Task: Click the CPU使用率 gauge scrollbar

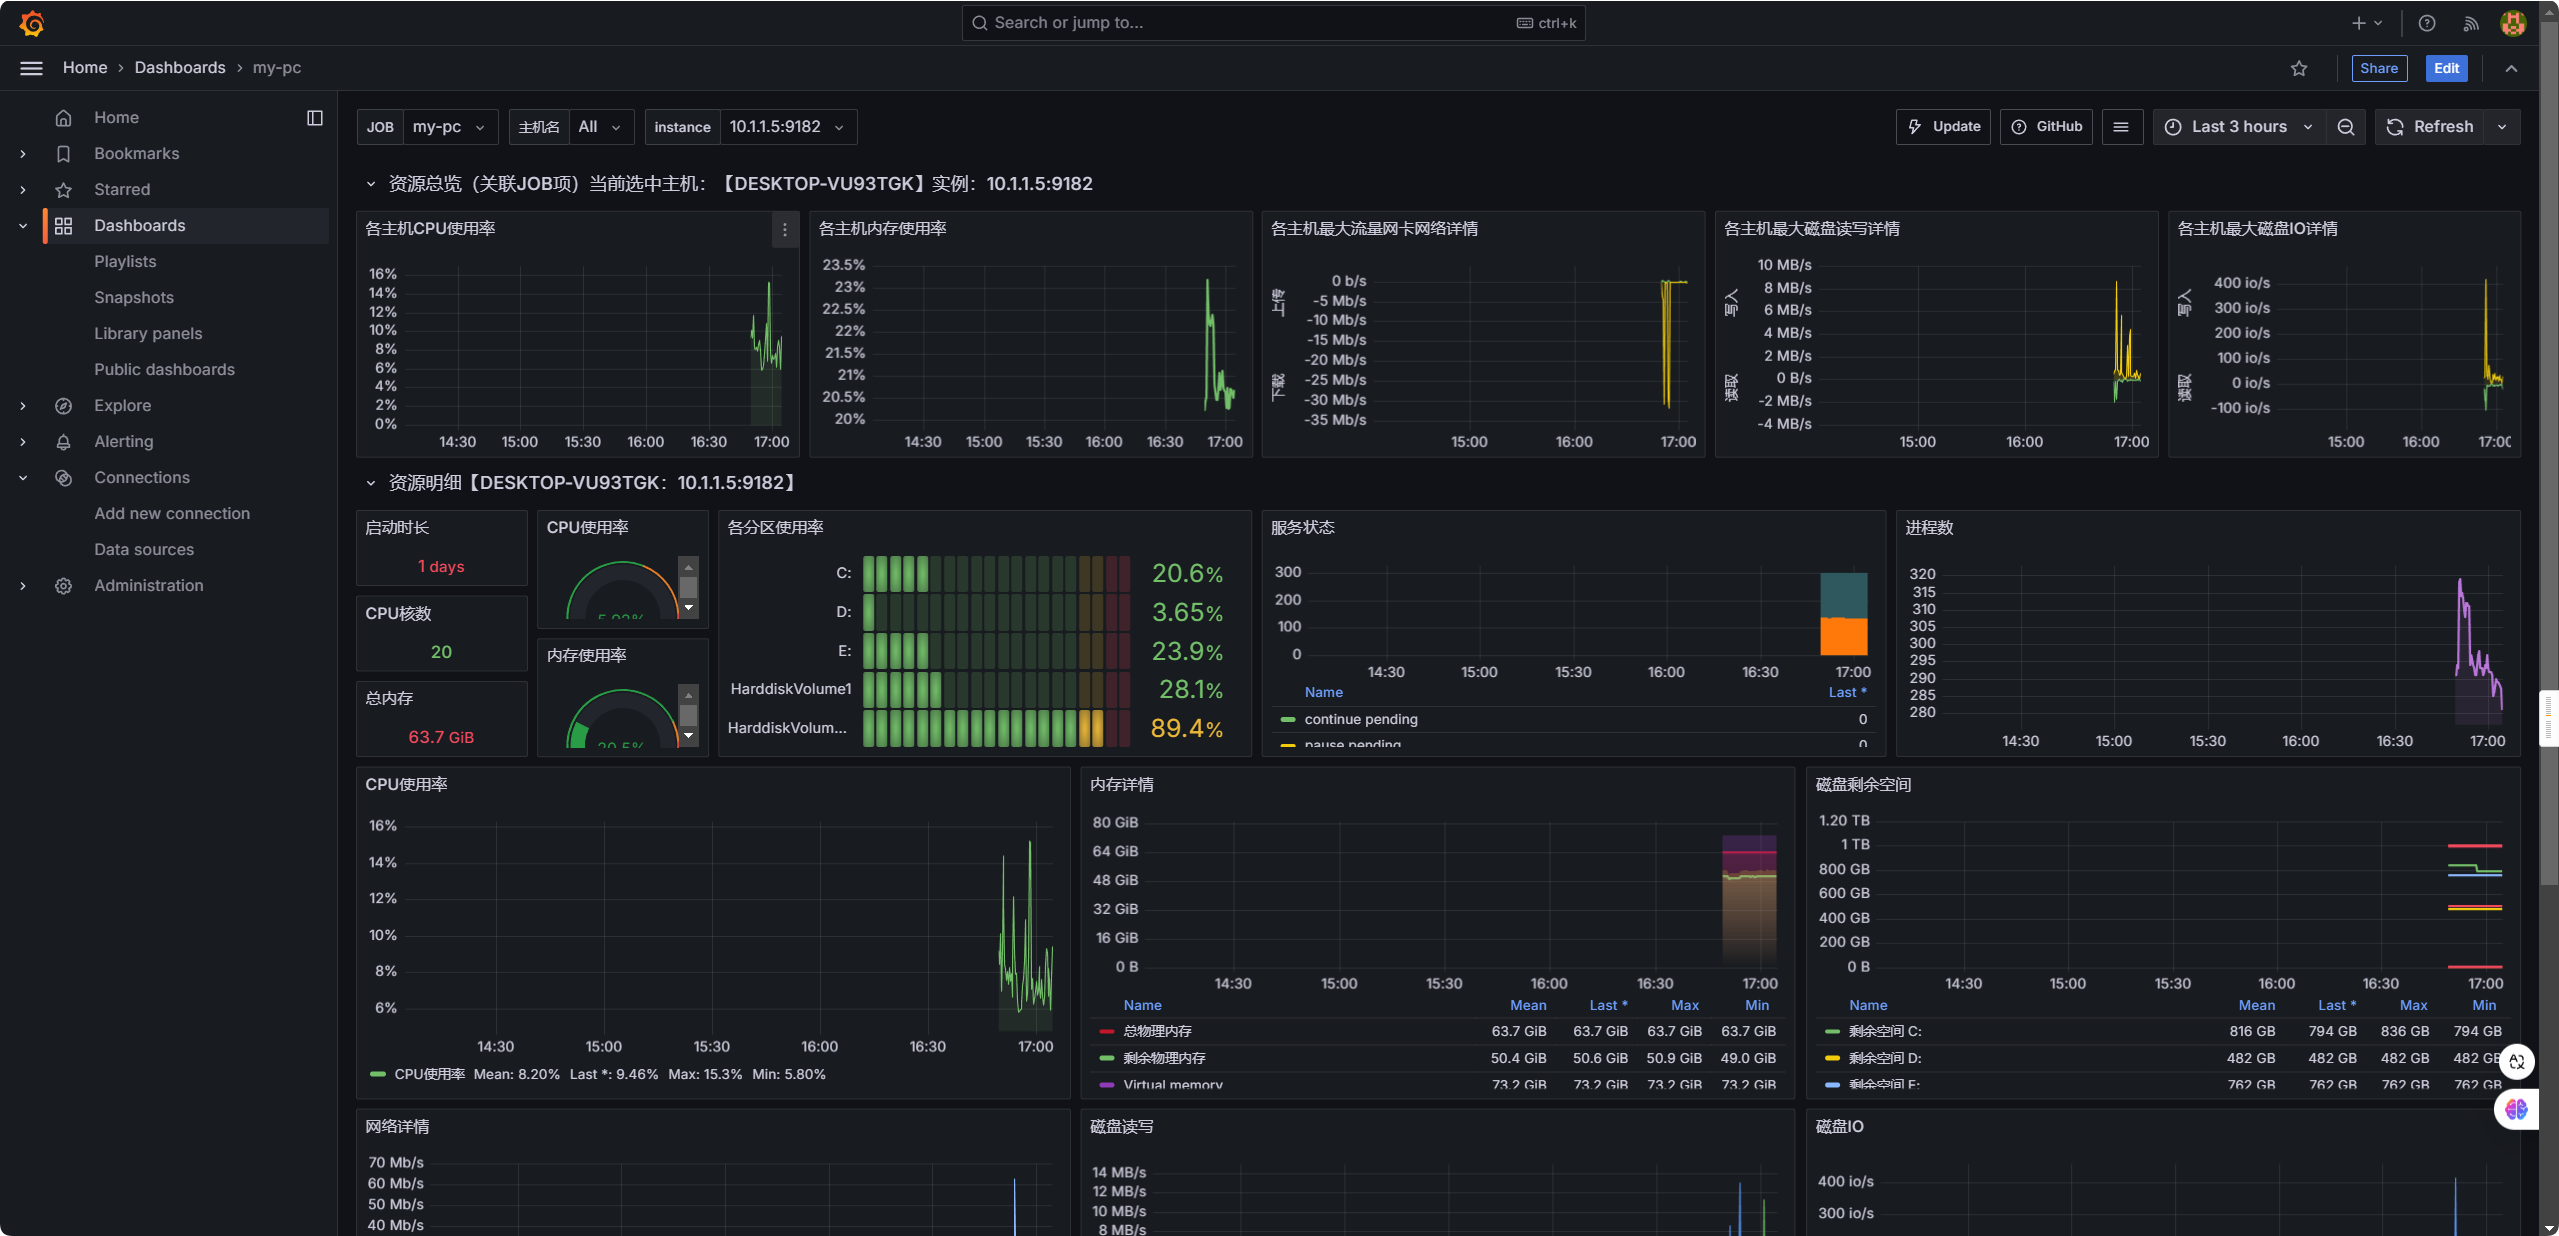Action: 688,587
